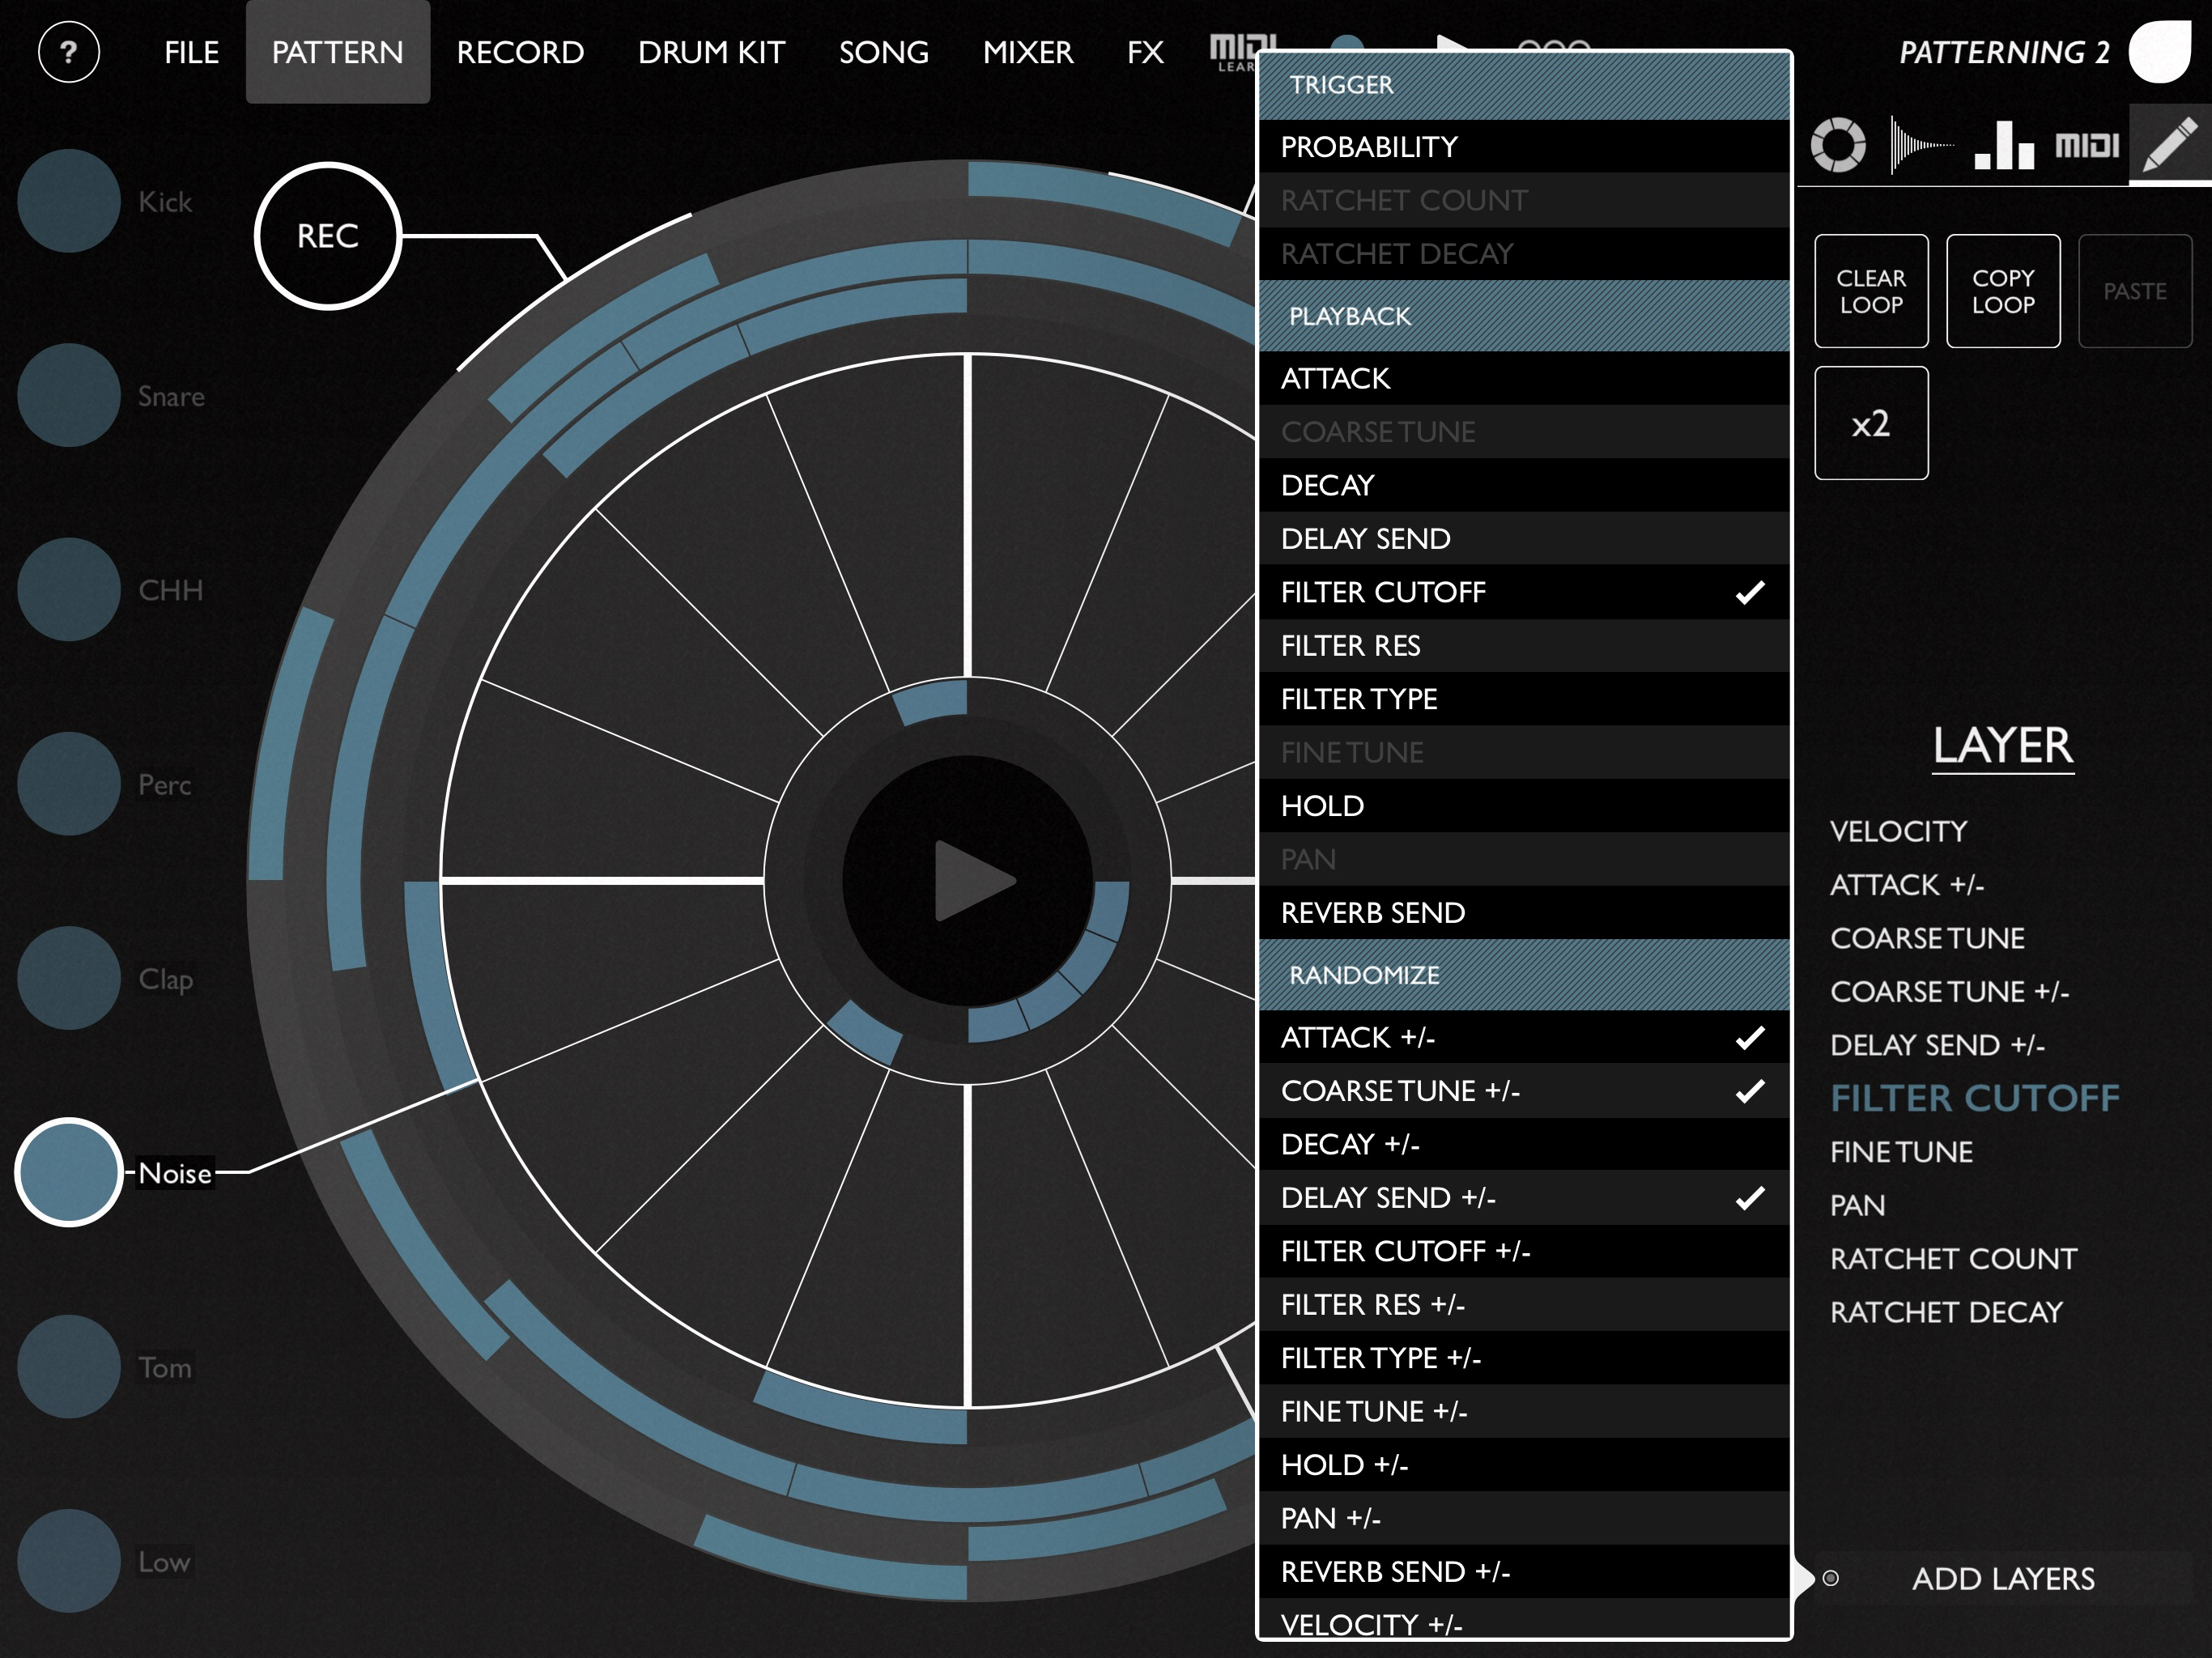Open the MIDI settings tab icon
The width and height of the screenshot is (2212, 1658).
(2086, 146)
